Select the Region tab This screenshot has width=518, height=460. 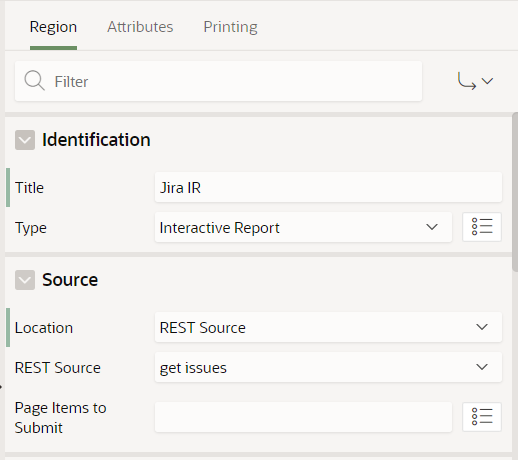point(53,27)
